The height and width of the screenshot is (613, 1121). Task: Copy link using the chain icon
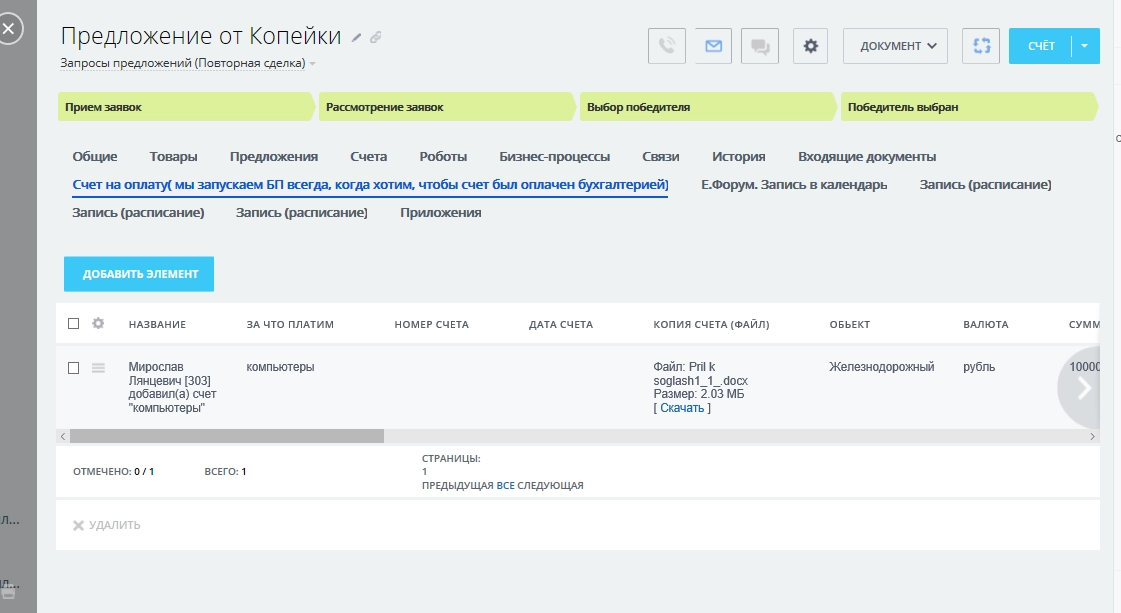[x=376, y=38]
